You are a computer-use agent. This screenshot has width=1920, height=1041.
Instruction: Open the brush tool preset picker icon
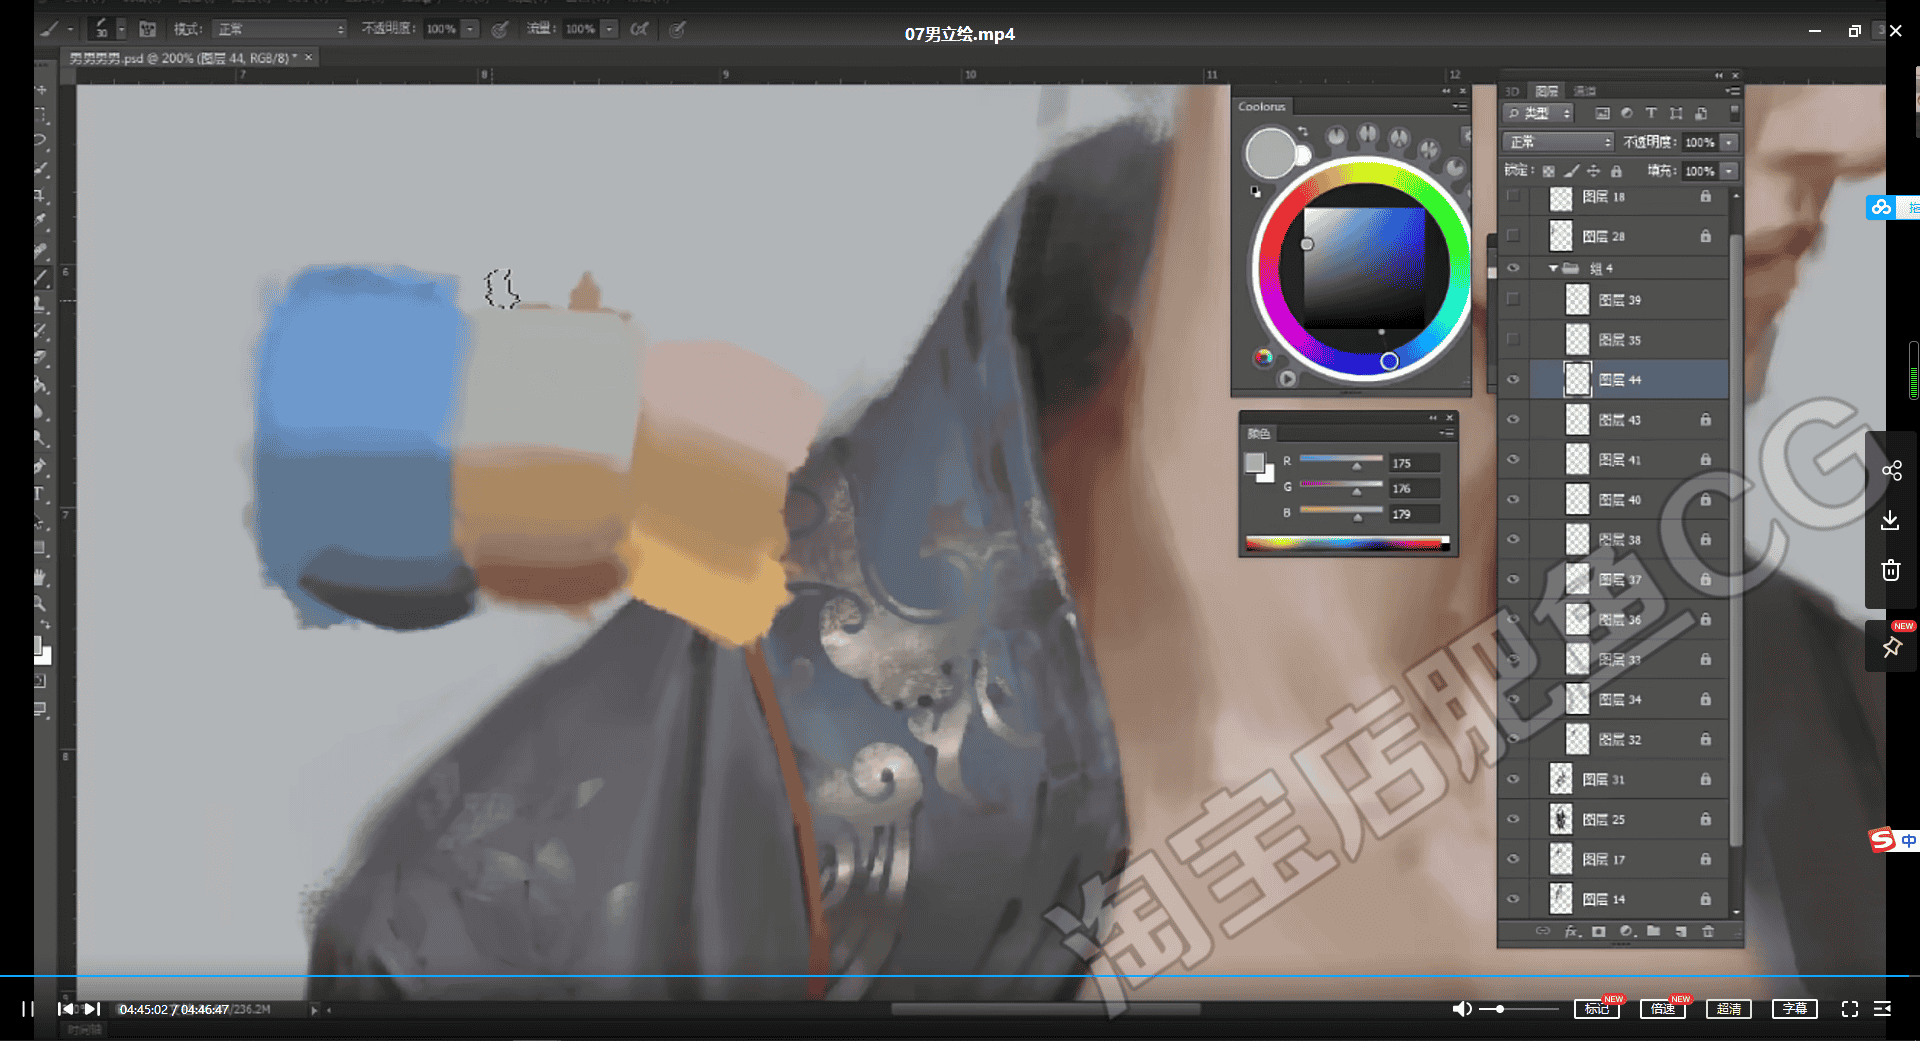pos(51,29)
